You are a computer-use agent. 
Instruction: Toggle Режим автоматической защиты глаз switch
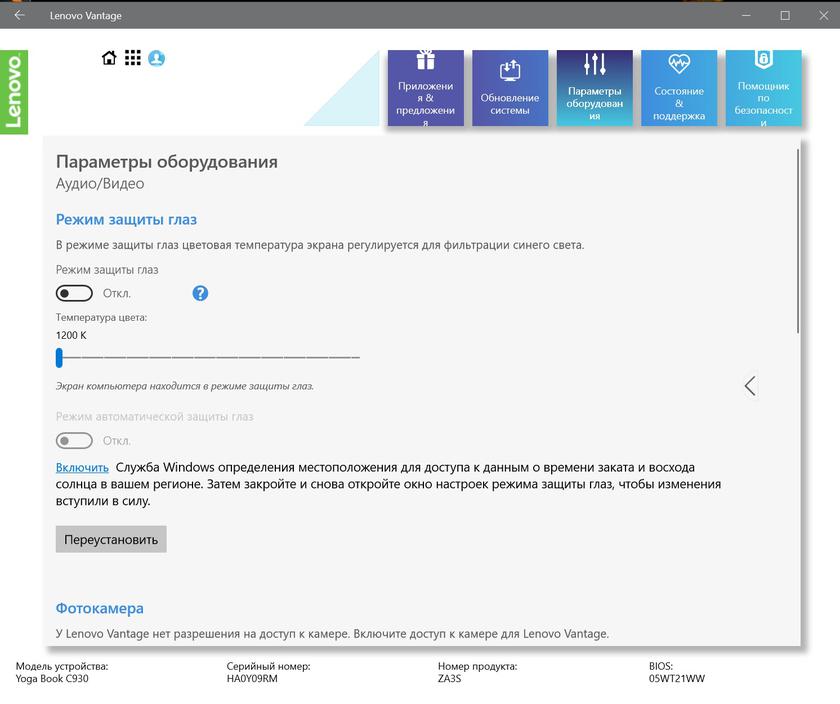pos(74,440)
